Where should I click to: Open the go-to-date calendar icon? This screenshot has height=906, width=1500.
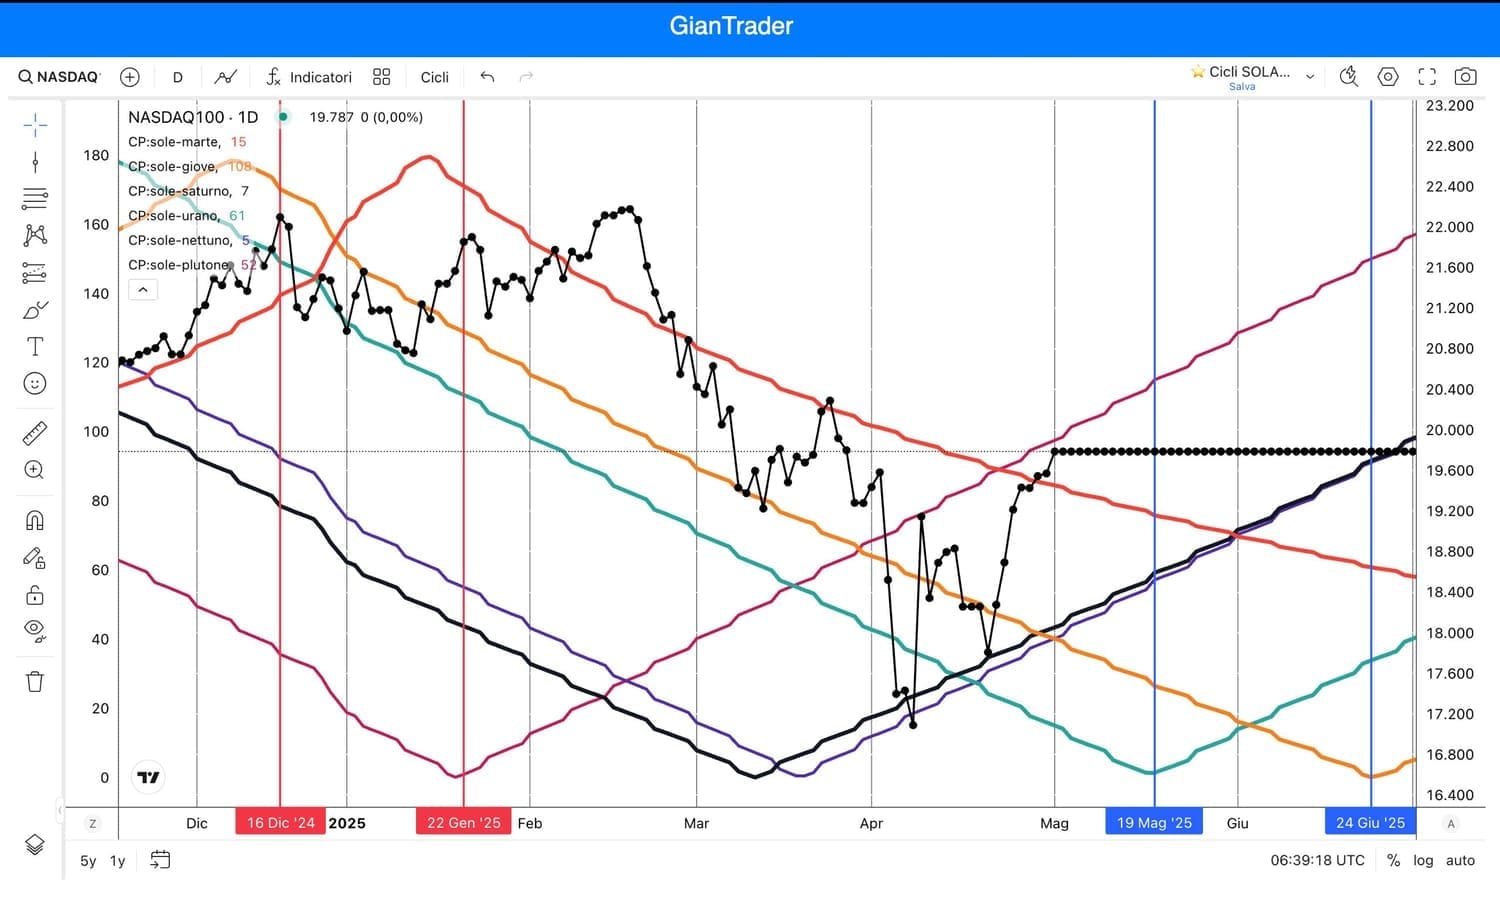(160, 860)
